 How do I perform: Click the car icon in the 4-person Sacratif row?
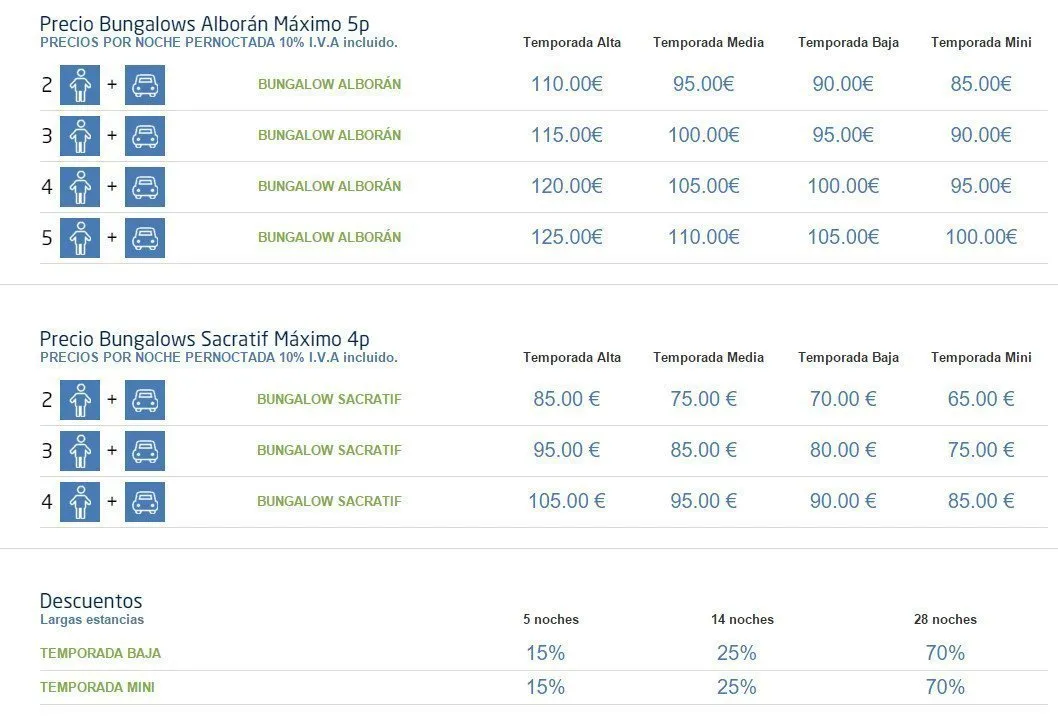tap(144, 502)
